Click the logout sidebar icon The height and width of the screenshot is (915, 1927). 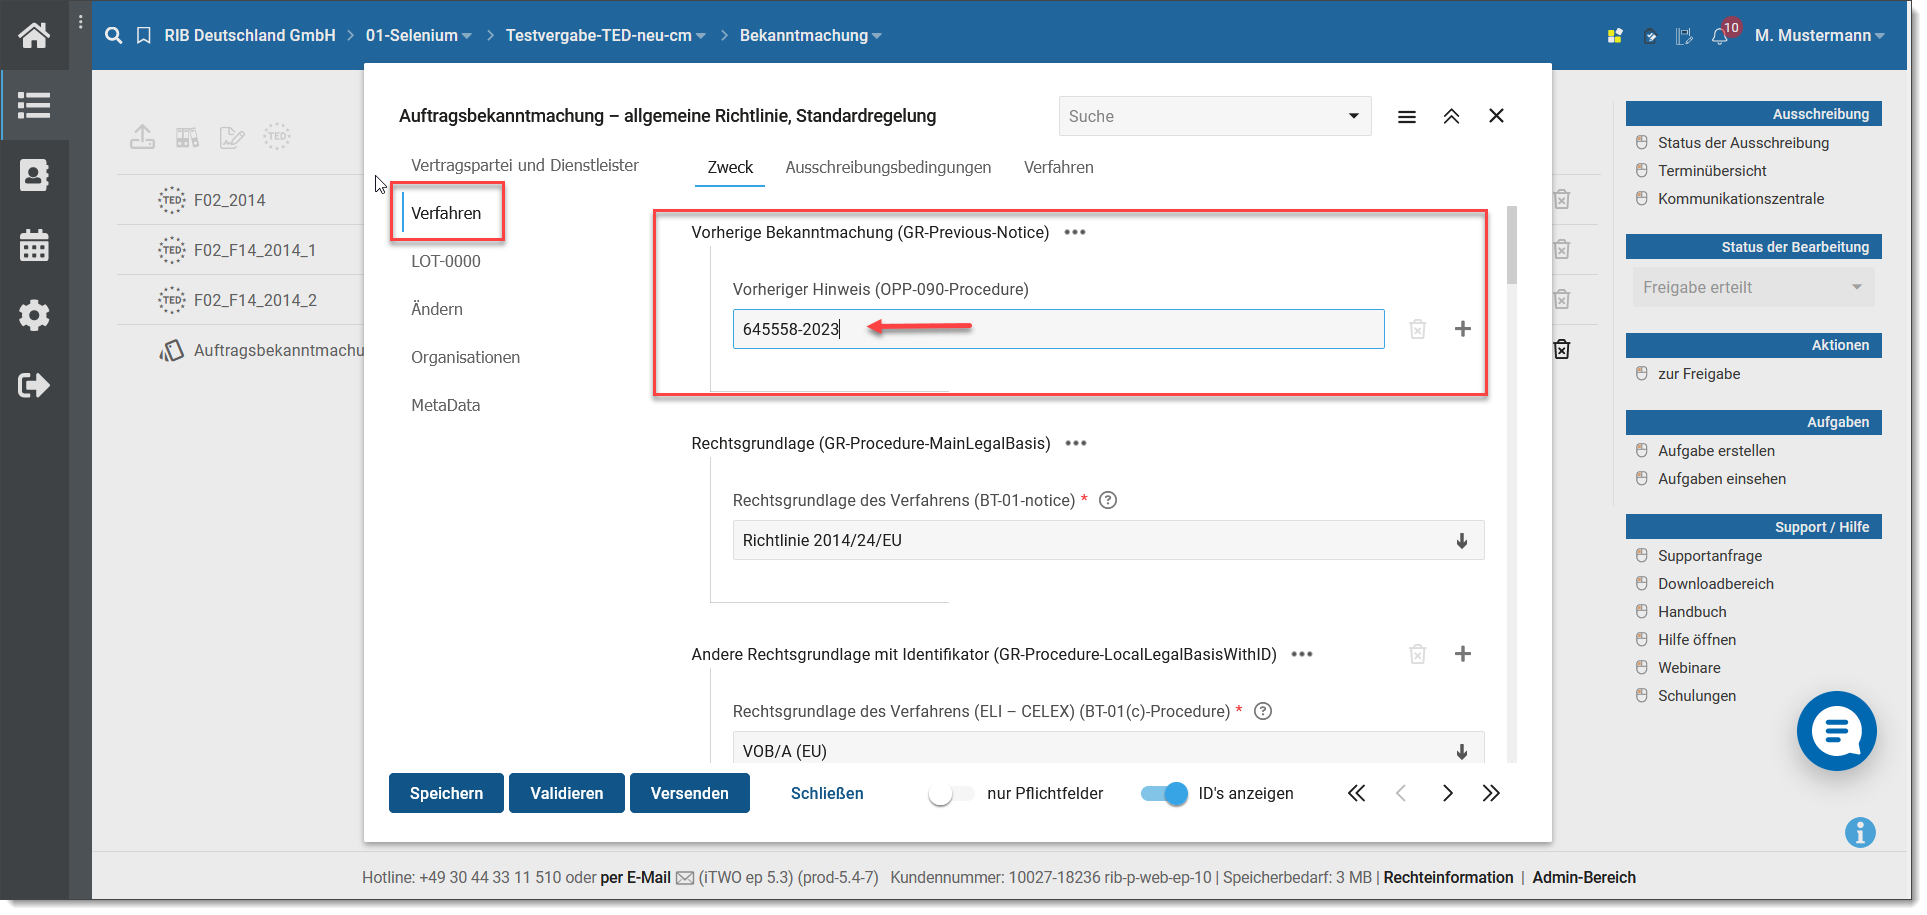point(34,385)
